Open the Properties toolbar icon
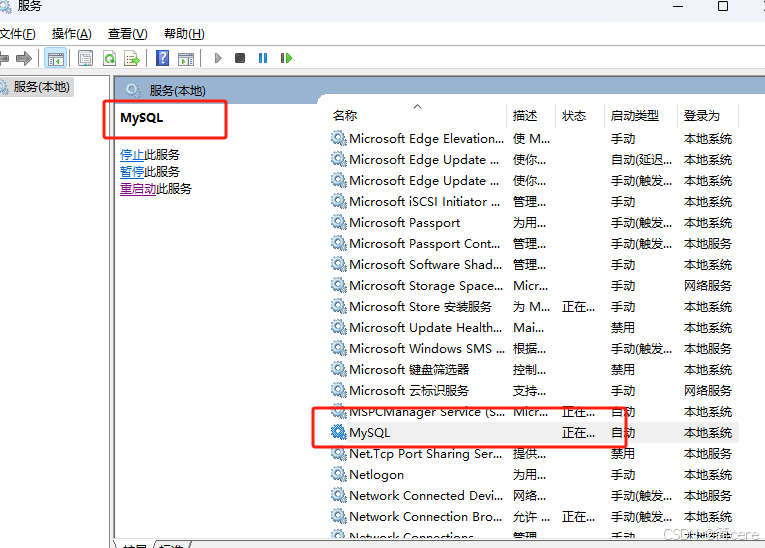Image resolution: width=765 pixels, height=548 pixels. point(85,59)
